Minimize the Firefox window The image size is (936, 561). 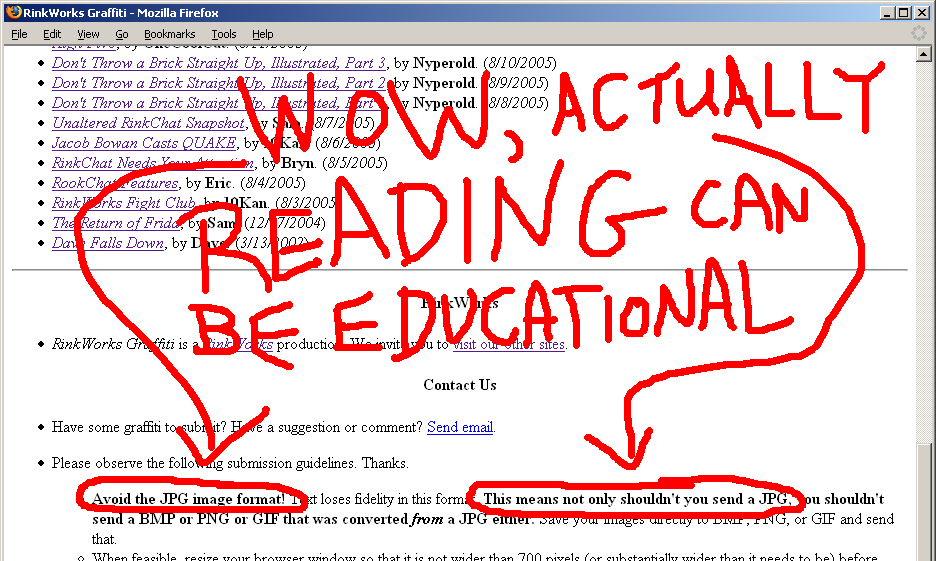[888, 13]
